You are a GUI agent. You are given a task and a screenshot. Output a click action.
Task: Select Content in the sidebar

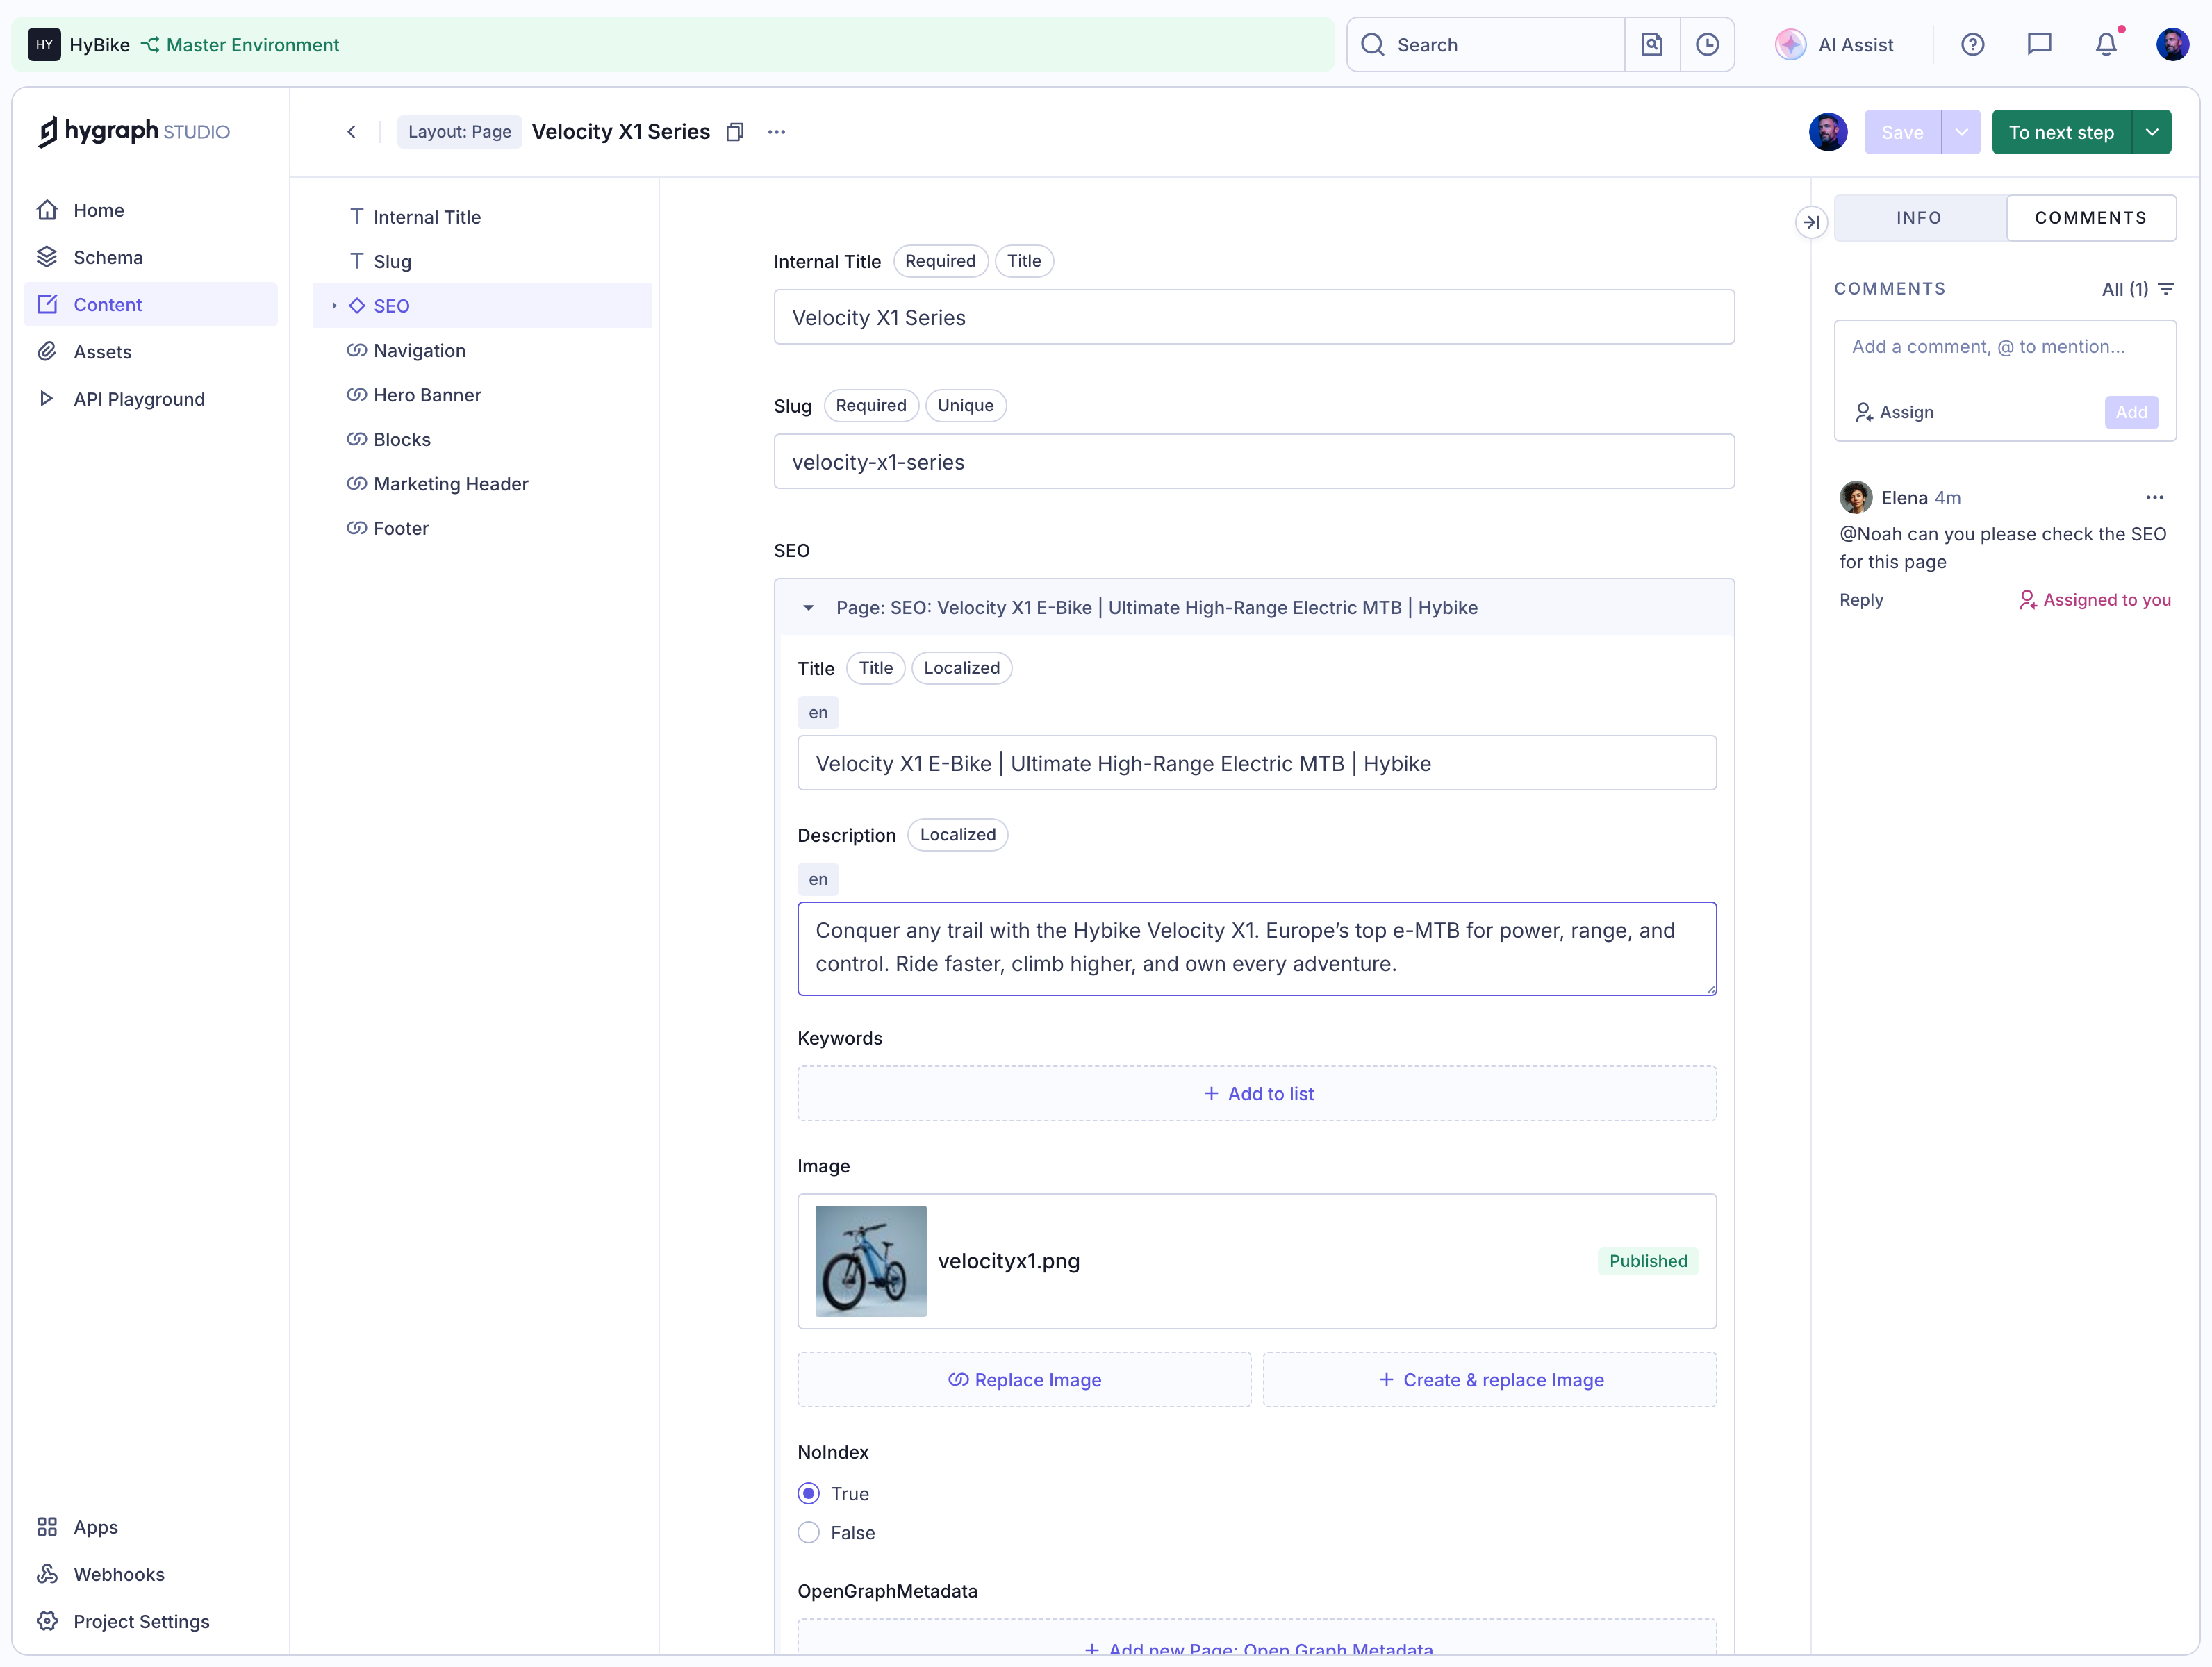click(x=150, y=304)
